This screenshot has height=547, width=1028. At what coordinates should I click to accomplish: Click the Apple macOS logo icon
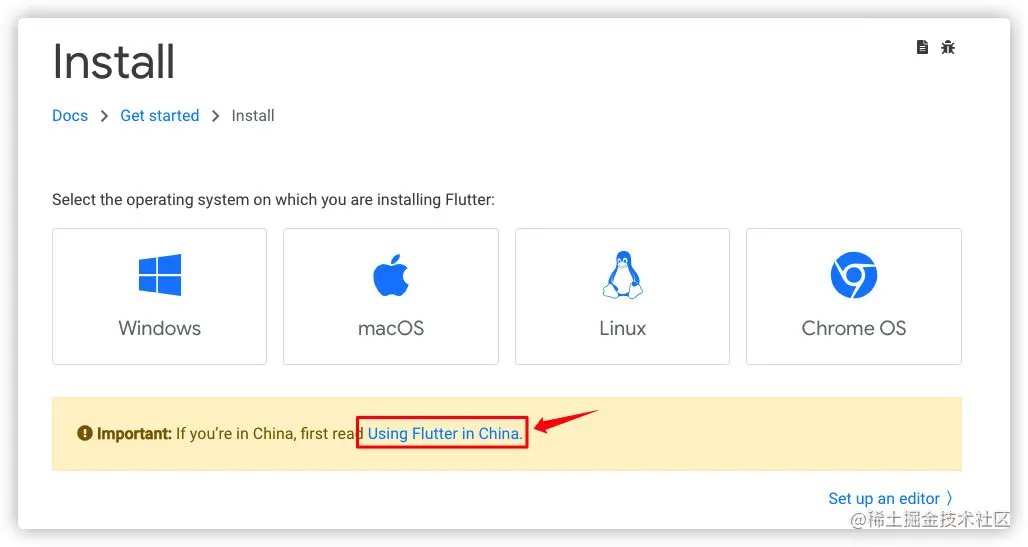pyautogui.click(x=391, y=275)
